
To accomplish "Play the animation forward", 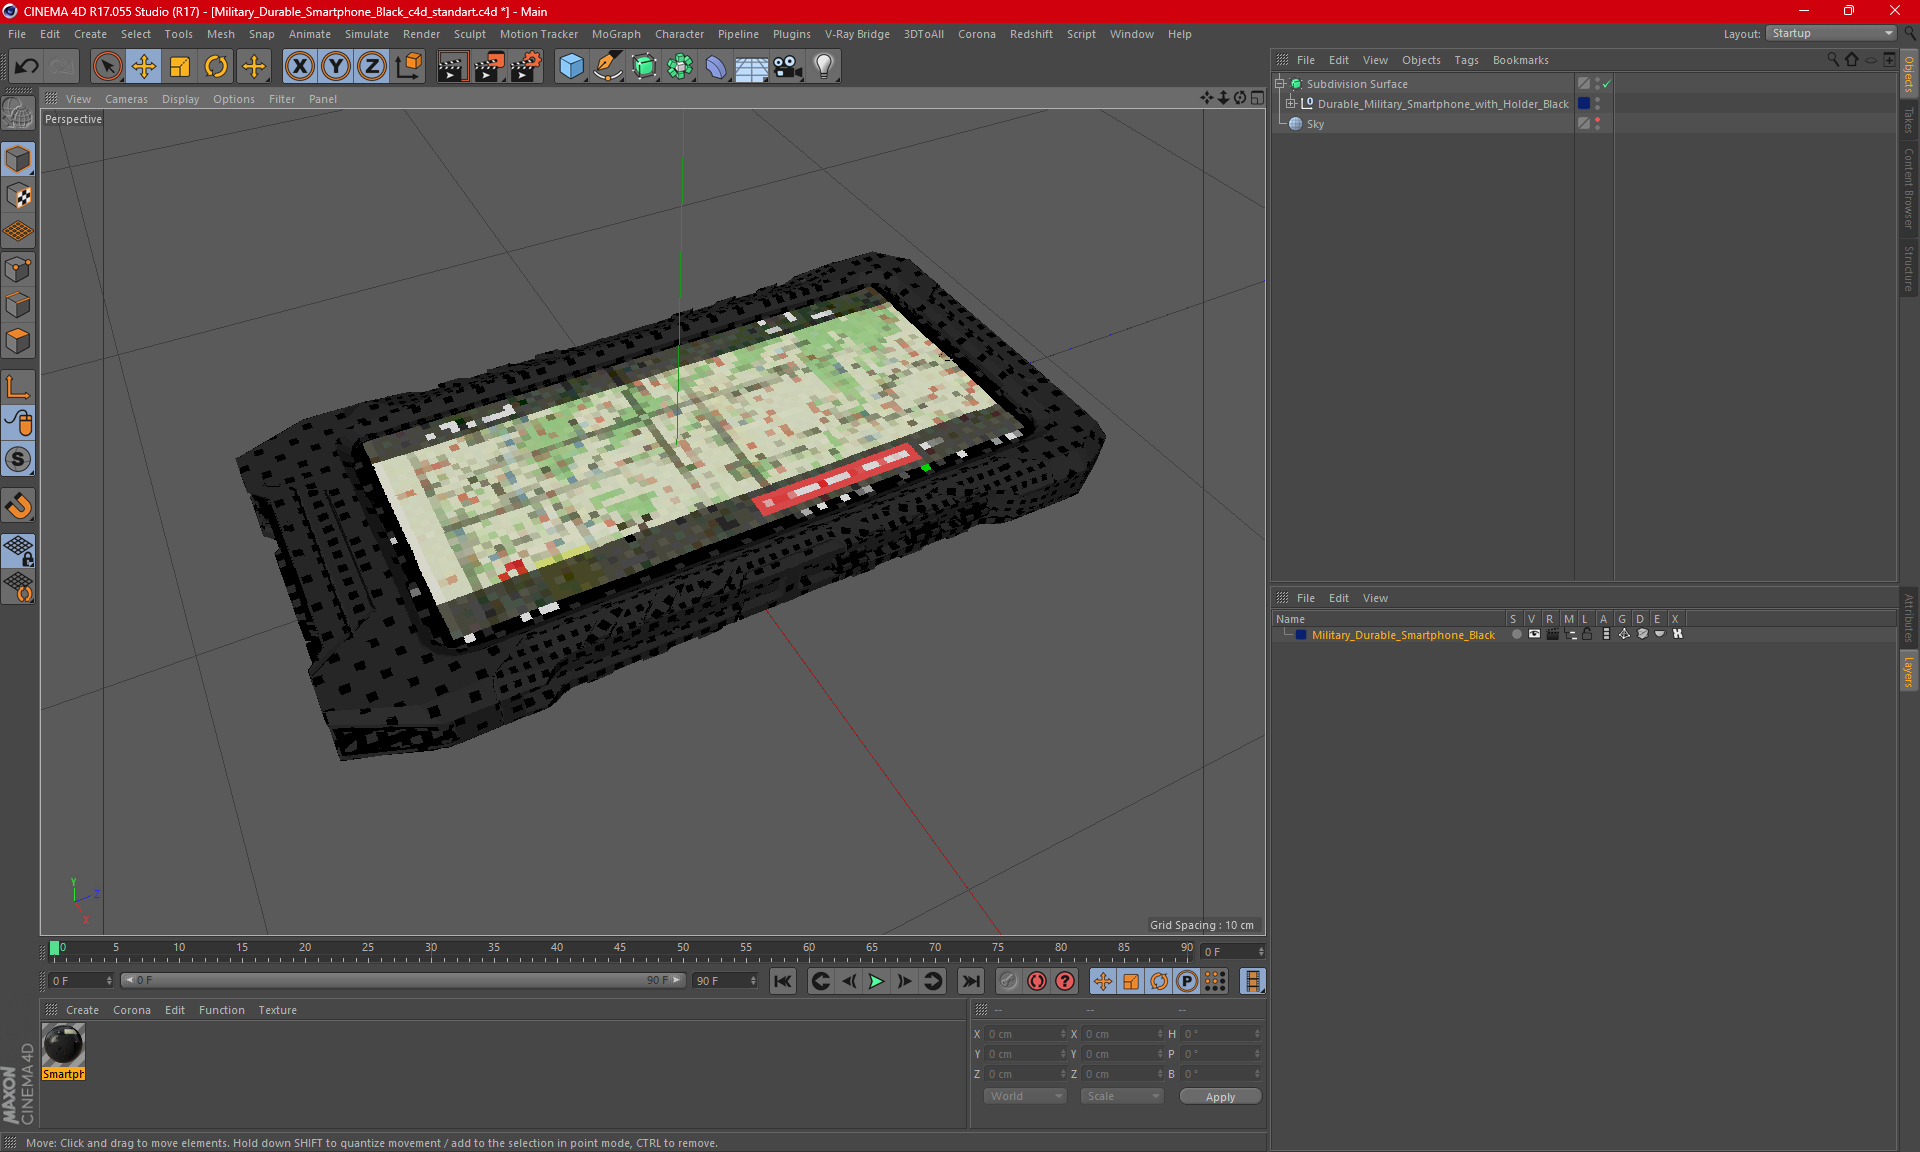I will pyautogui.click(x=876, y=981).
